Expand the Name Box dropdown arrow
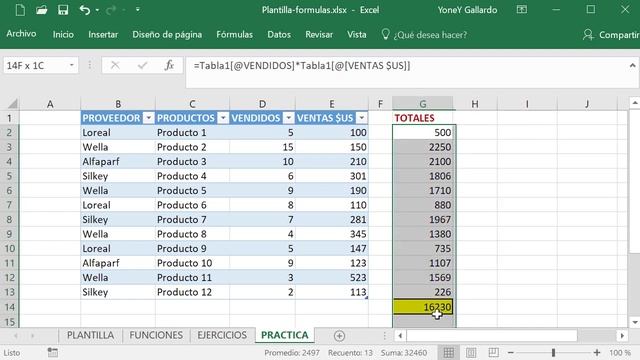The height and width of the screenshot is (360, 640). pyautogui.click(x=72, y=65)
